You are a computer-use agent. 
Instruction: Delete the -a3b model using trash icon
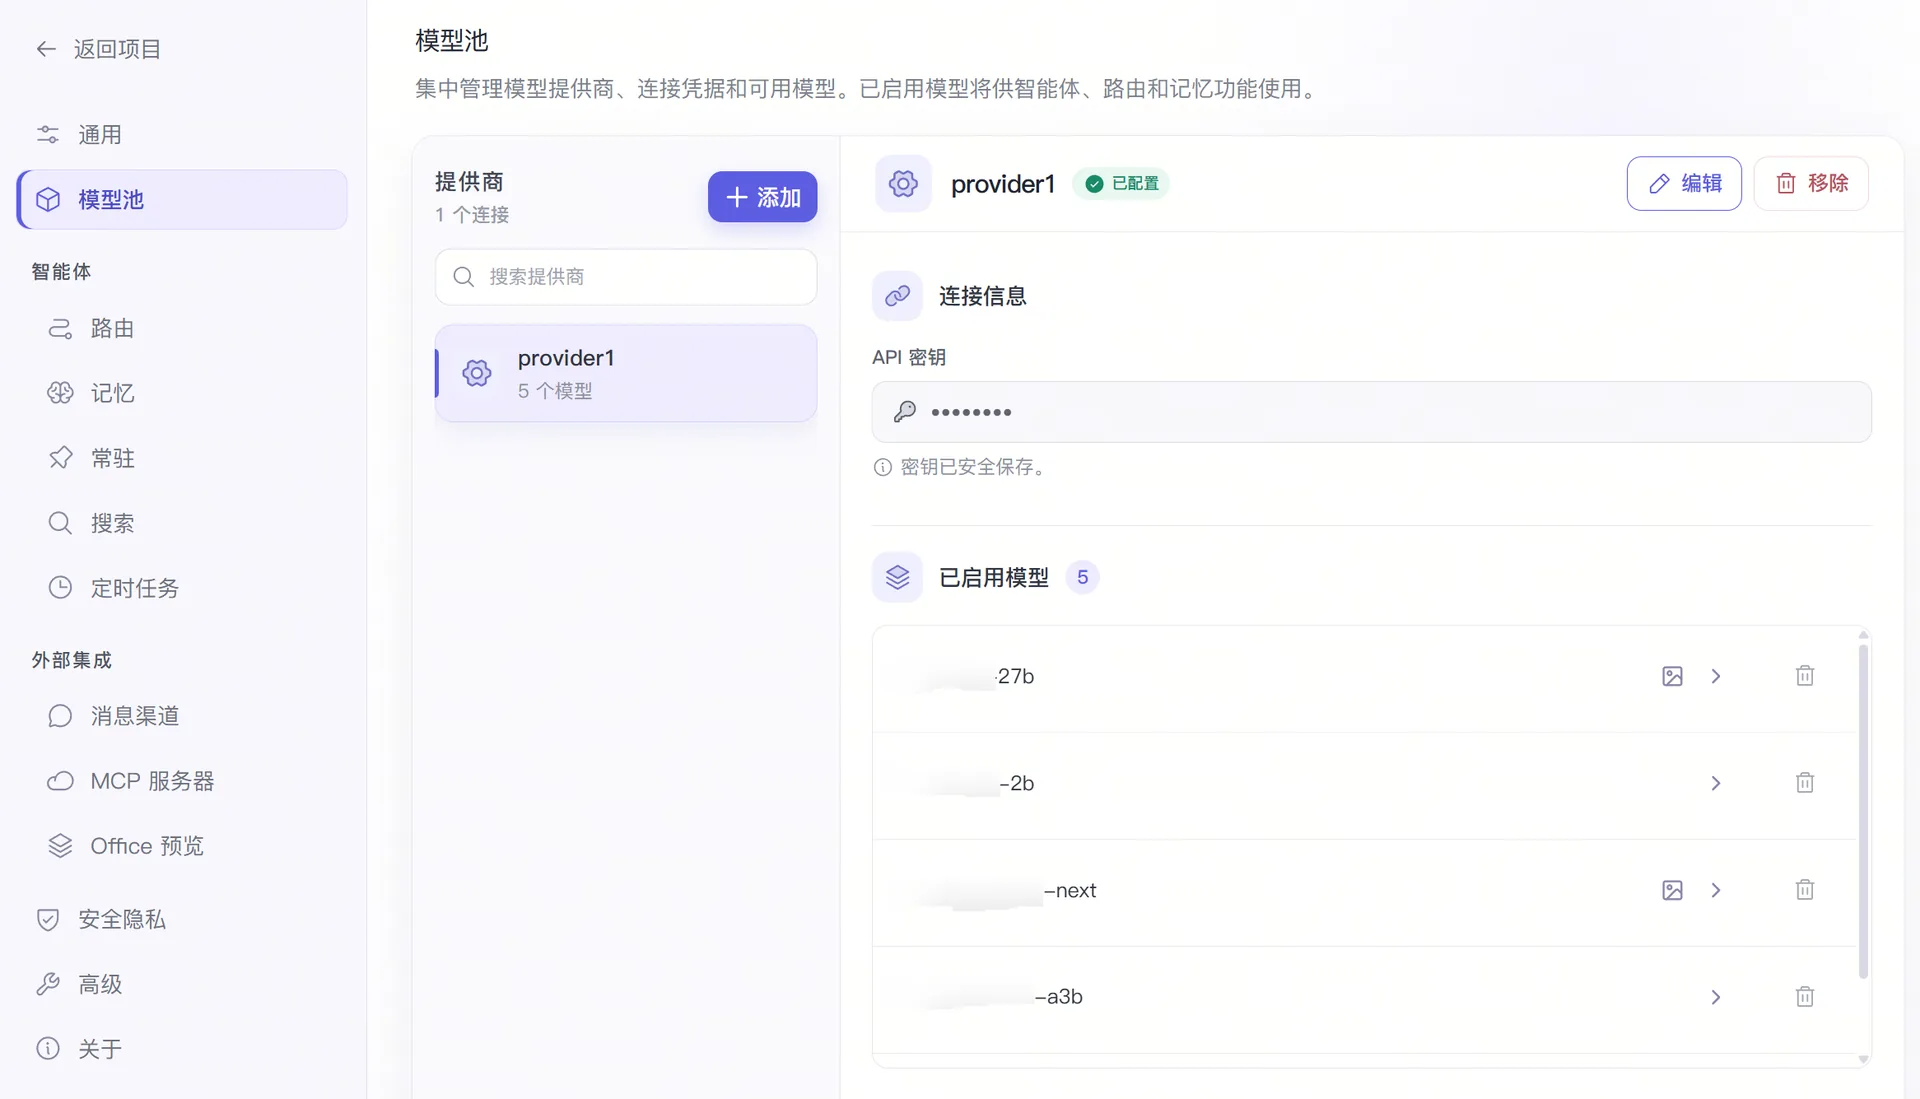(x=1804, y=997)
